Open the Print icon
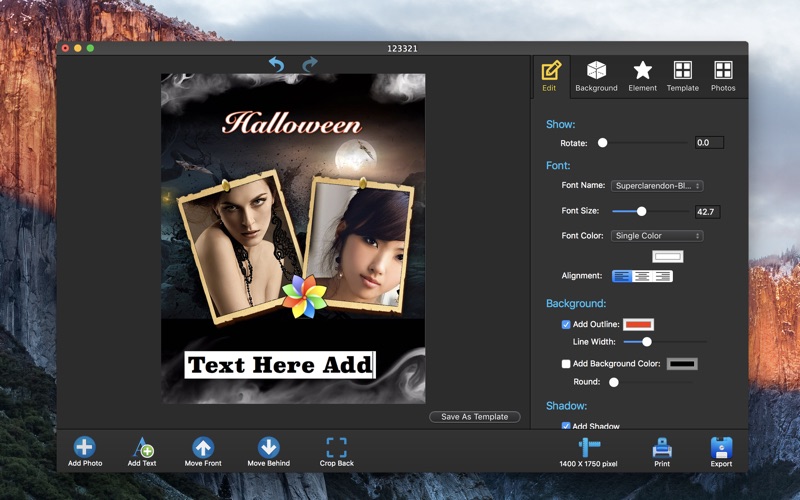Image resolution: width=800 pixels, height=500 pixels. (x=662, y=448)
